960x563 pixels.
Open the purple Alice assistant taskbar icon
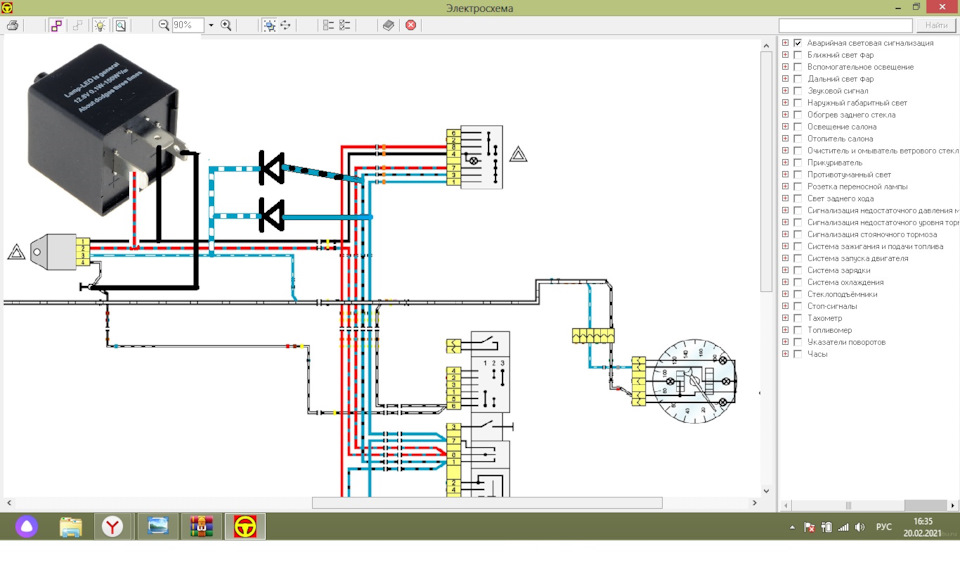tap(27, 526)
